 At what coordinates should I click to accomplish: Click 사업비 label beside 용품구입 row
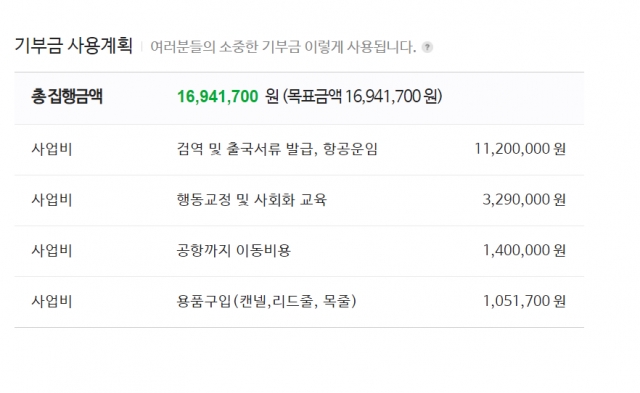[x=52, y=301]
